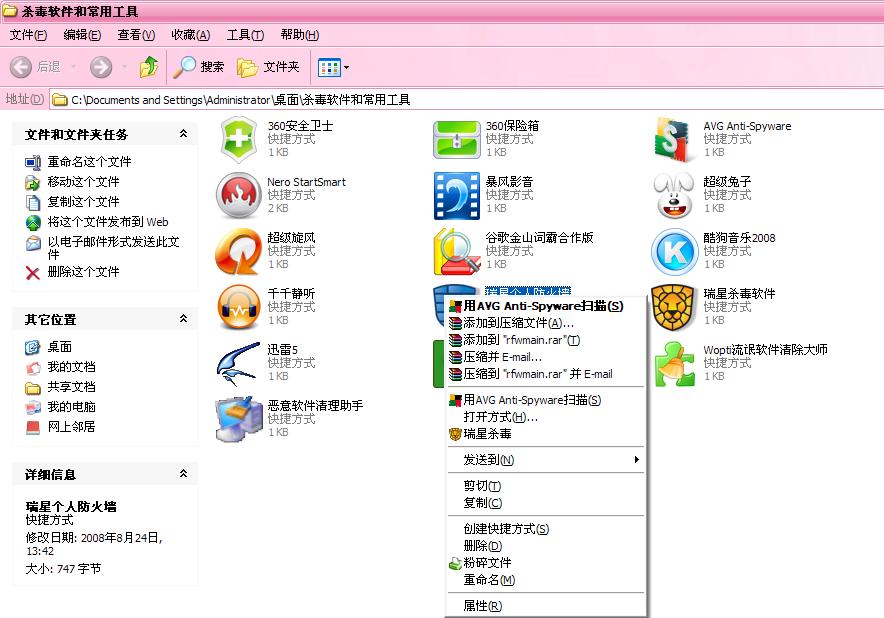Collapse the 其它位置 panel
This screenshot has width=884, height=618.
[183, 319]
